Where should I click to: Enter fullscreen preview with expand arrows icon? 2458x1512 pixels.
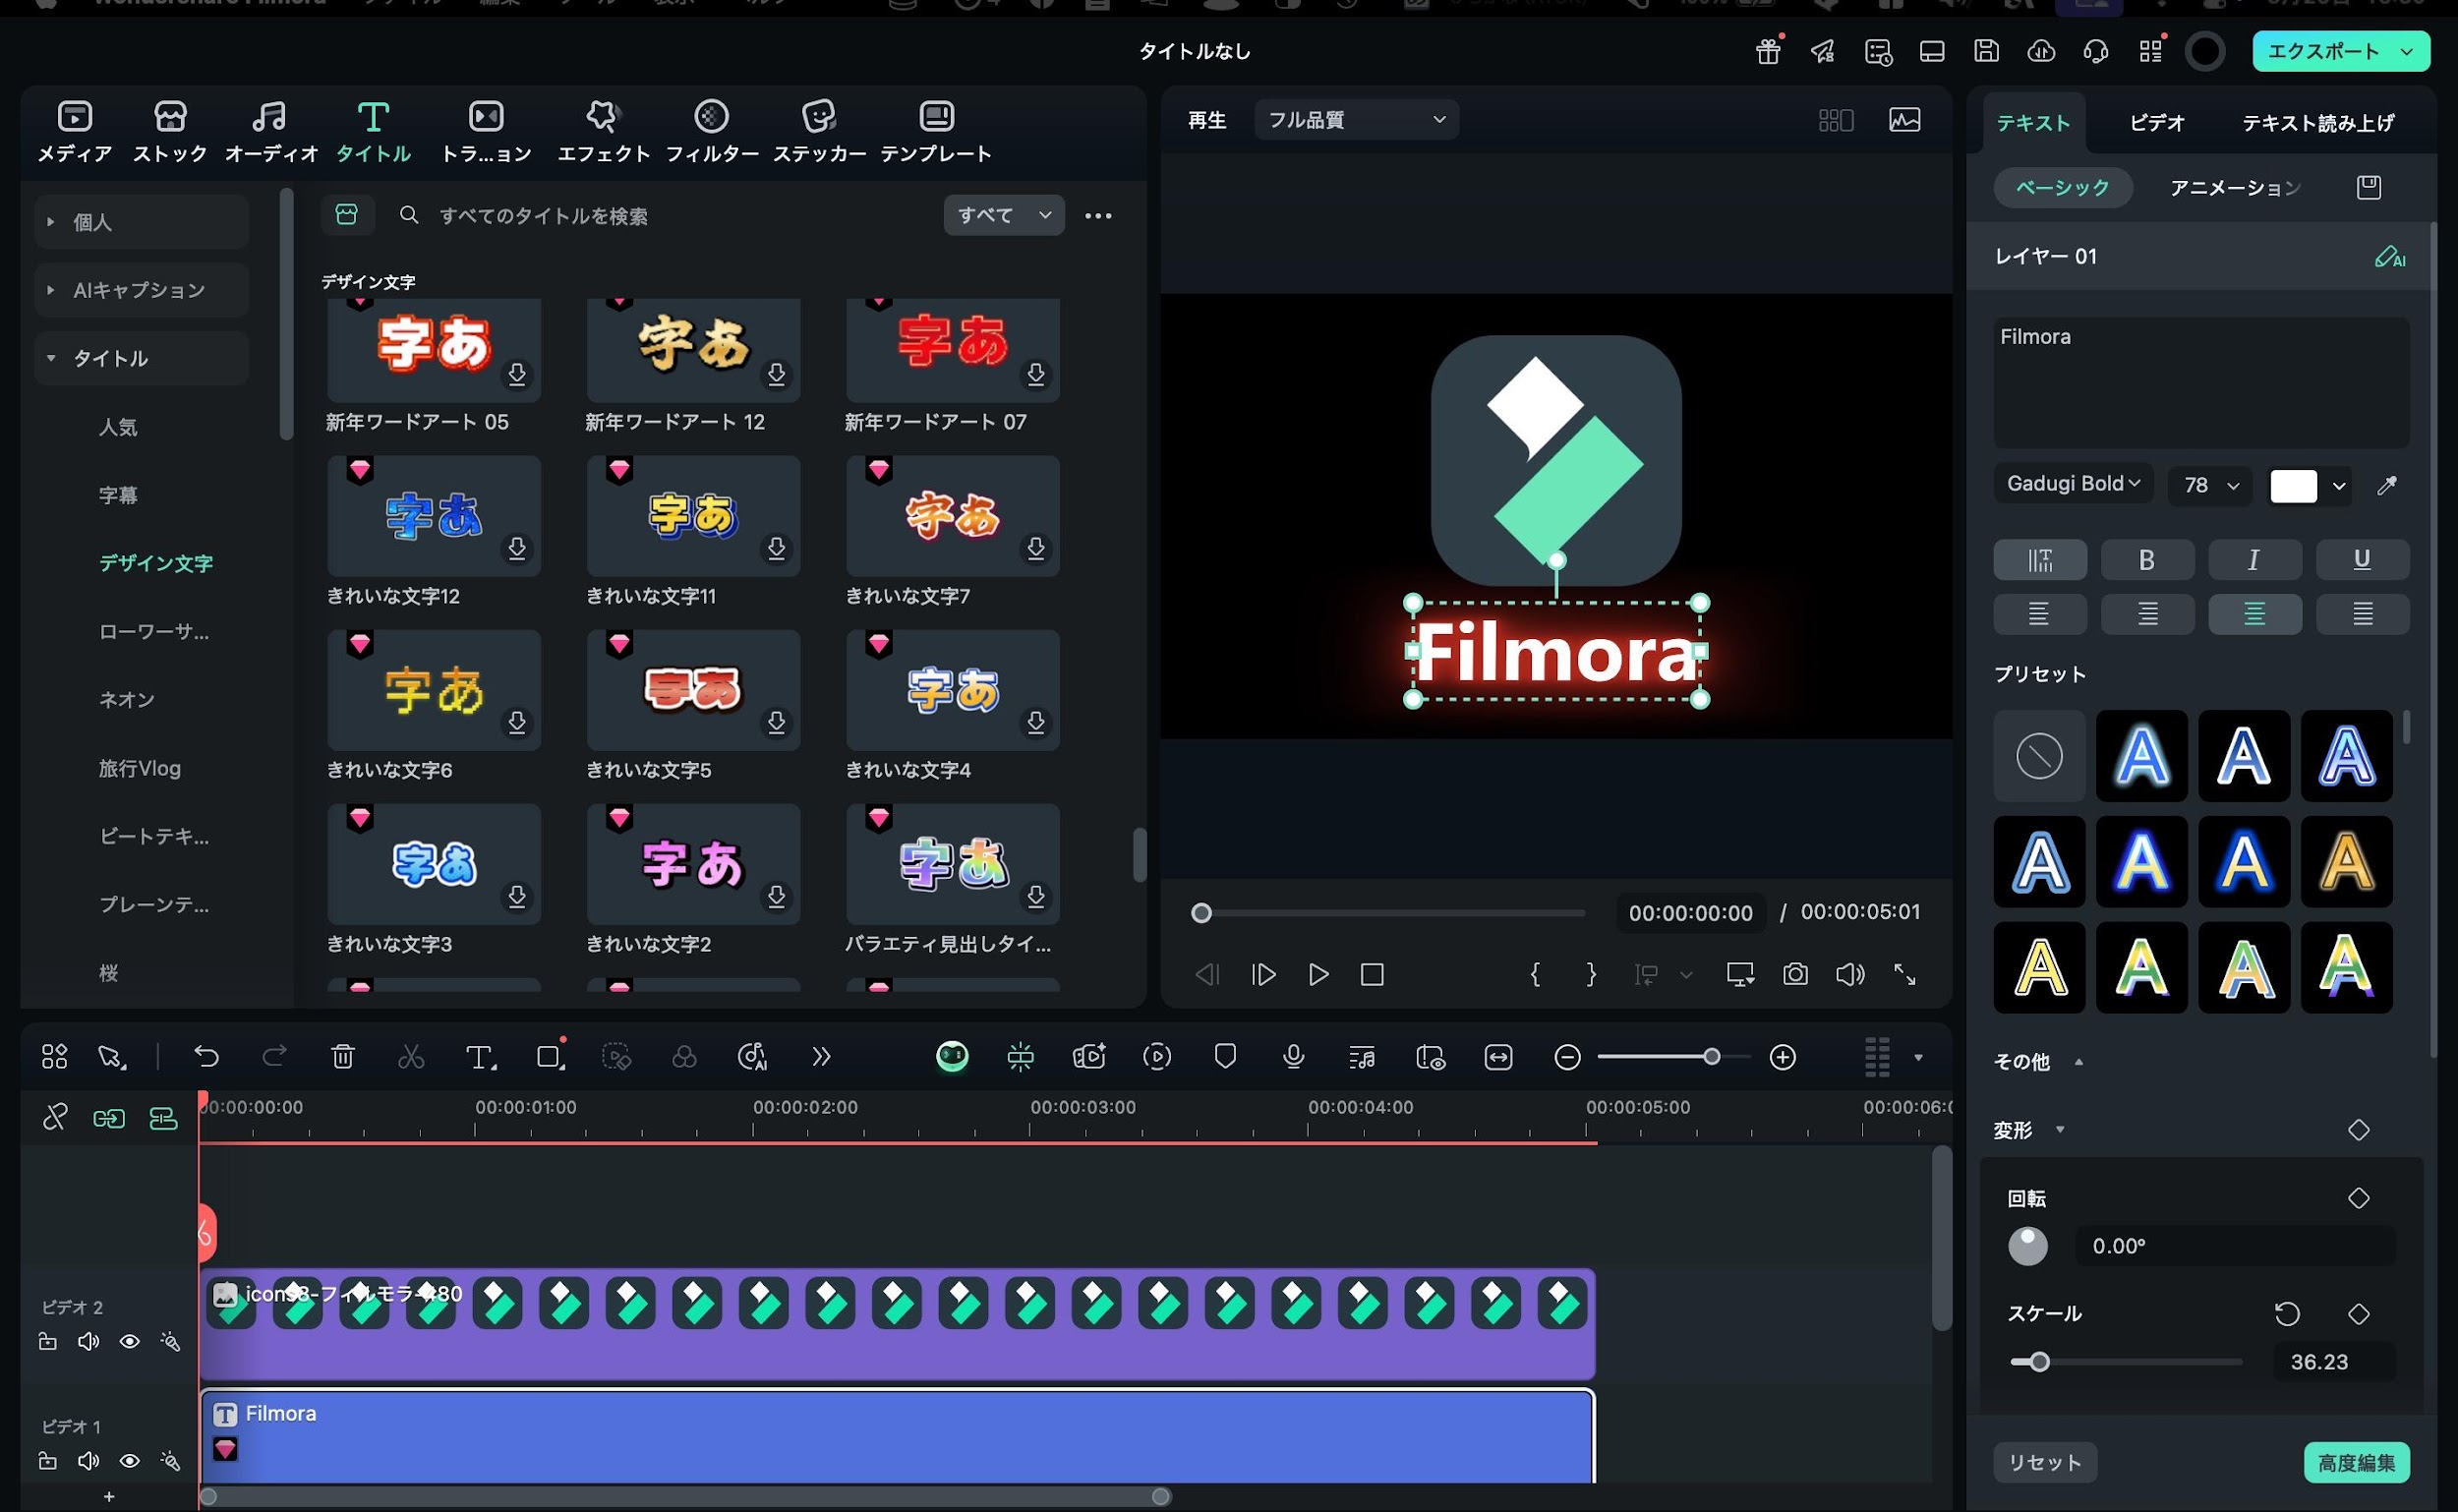point(1905,974)
